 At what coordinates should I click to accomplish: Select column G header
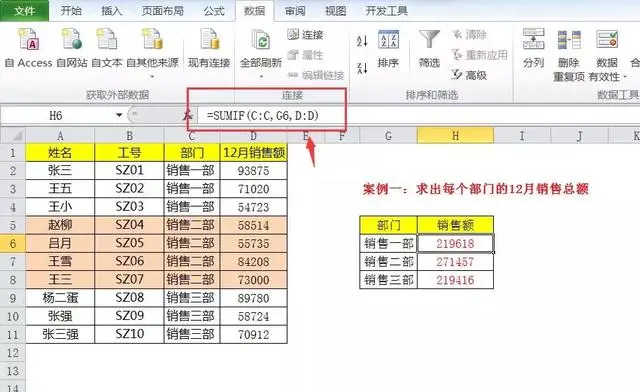[388, 136]
